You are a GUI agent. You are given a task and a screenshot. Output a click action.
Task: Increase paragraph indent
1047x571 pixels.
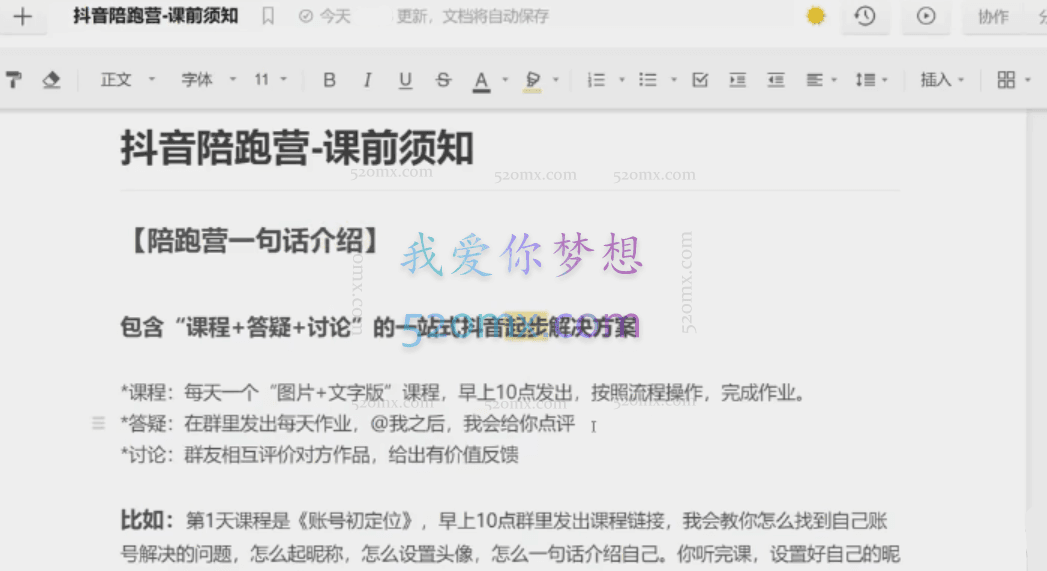[x=737, y=80]
